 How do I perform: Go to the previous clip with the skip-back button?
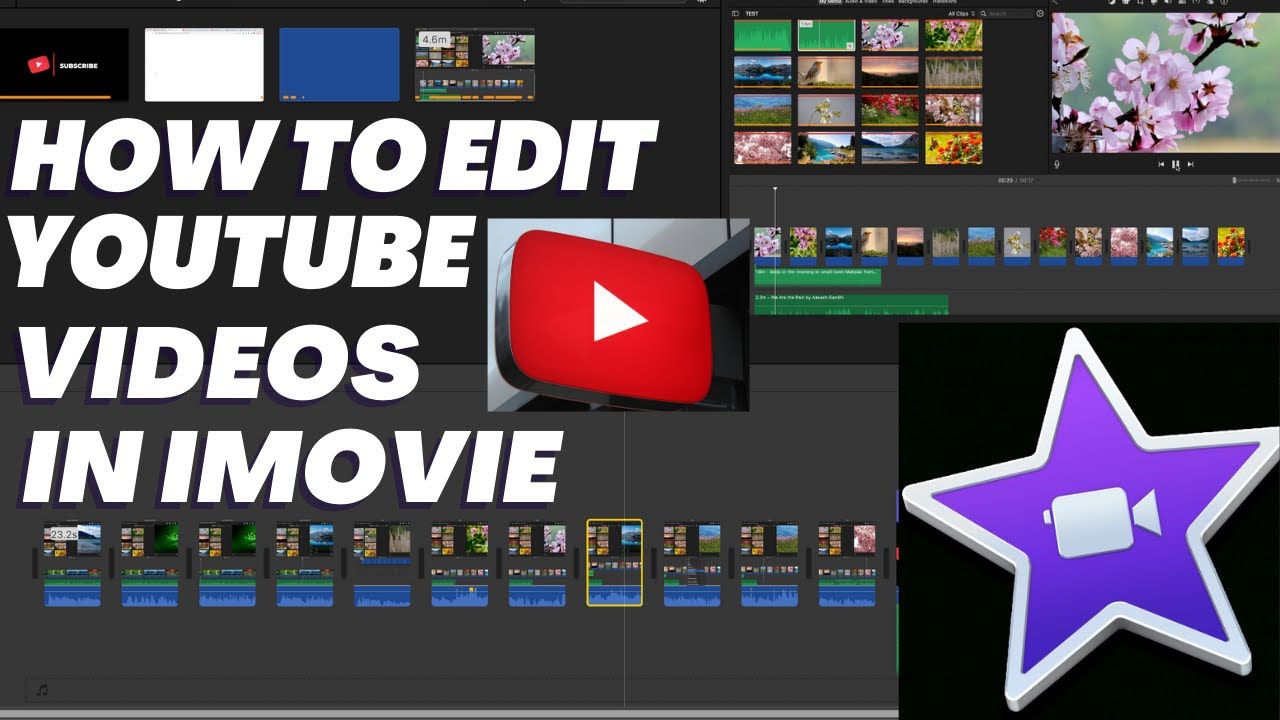point(1161,164)
